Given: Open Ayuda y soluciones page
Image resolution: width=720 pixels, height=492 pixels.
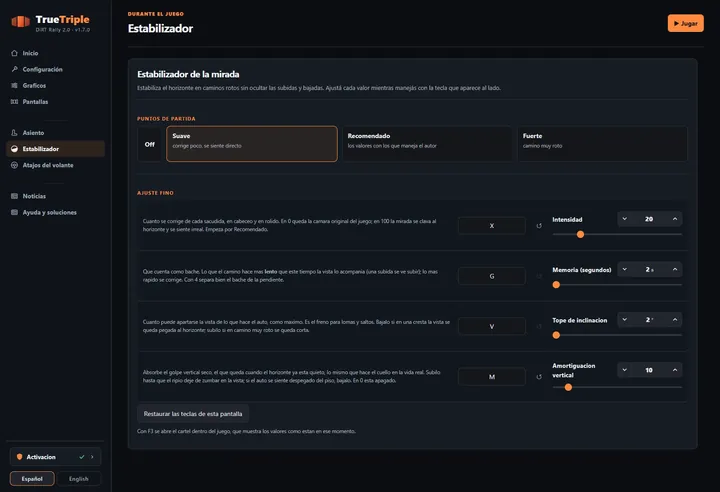Looking at the screenshot, I should (x=55, y=212).
